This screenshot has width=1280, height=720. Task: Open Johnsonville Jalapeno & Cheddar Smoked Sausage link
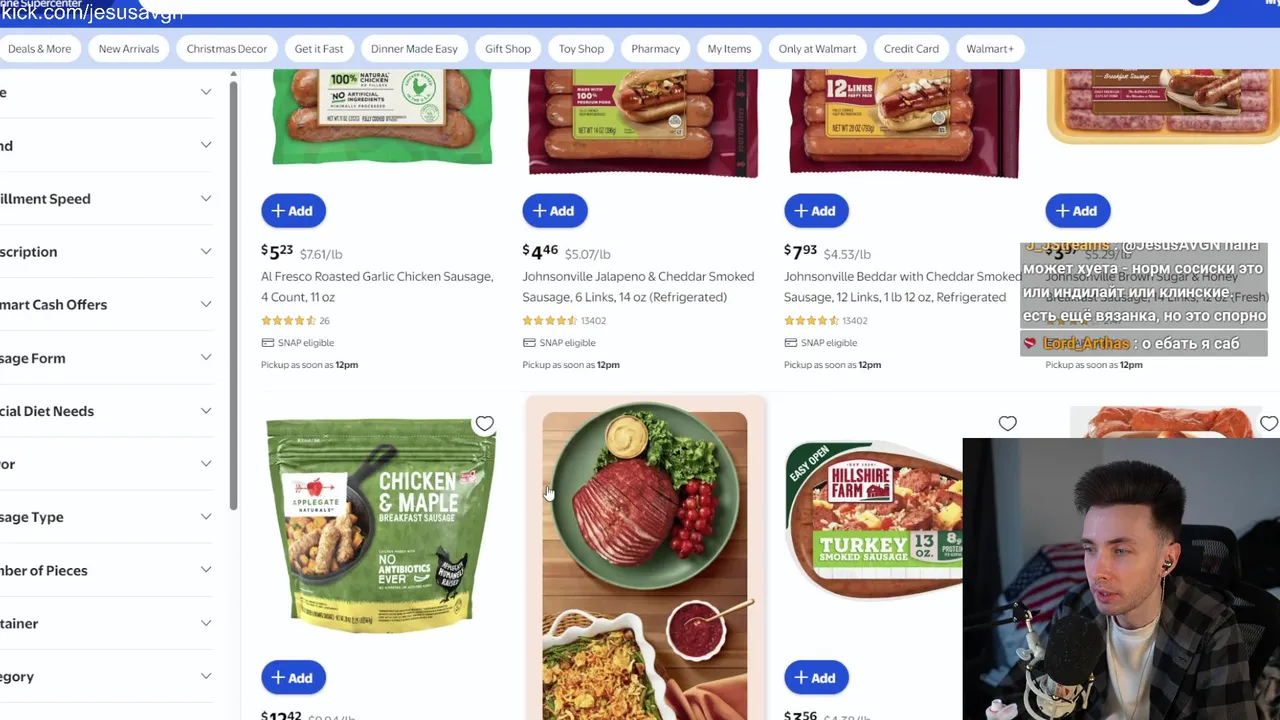(x=638, y=286)
